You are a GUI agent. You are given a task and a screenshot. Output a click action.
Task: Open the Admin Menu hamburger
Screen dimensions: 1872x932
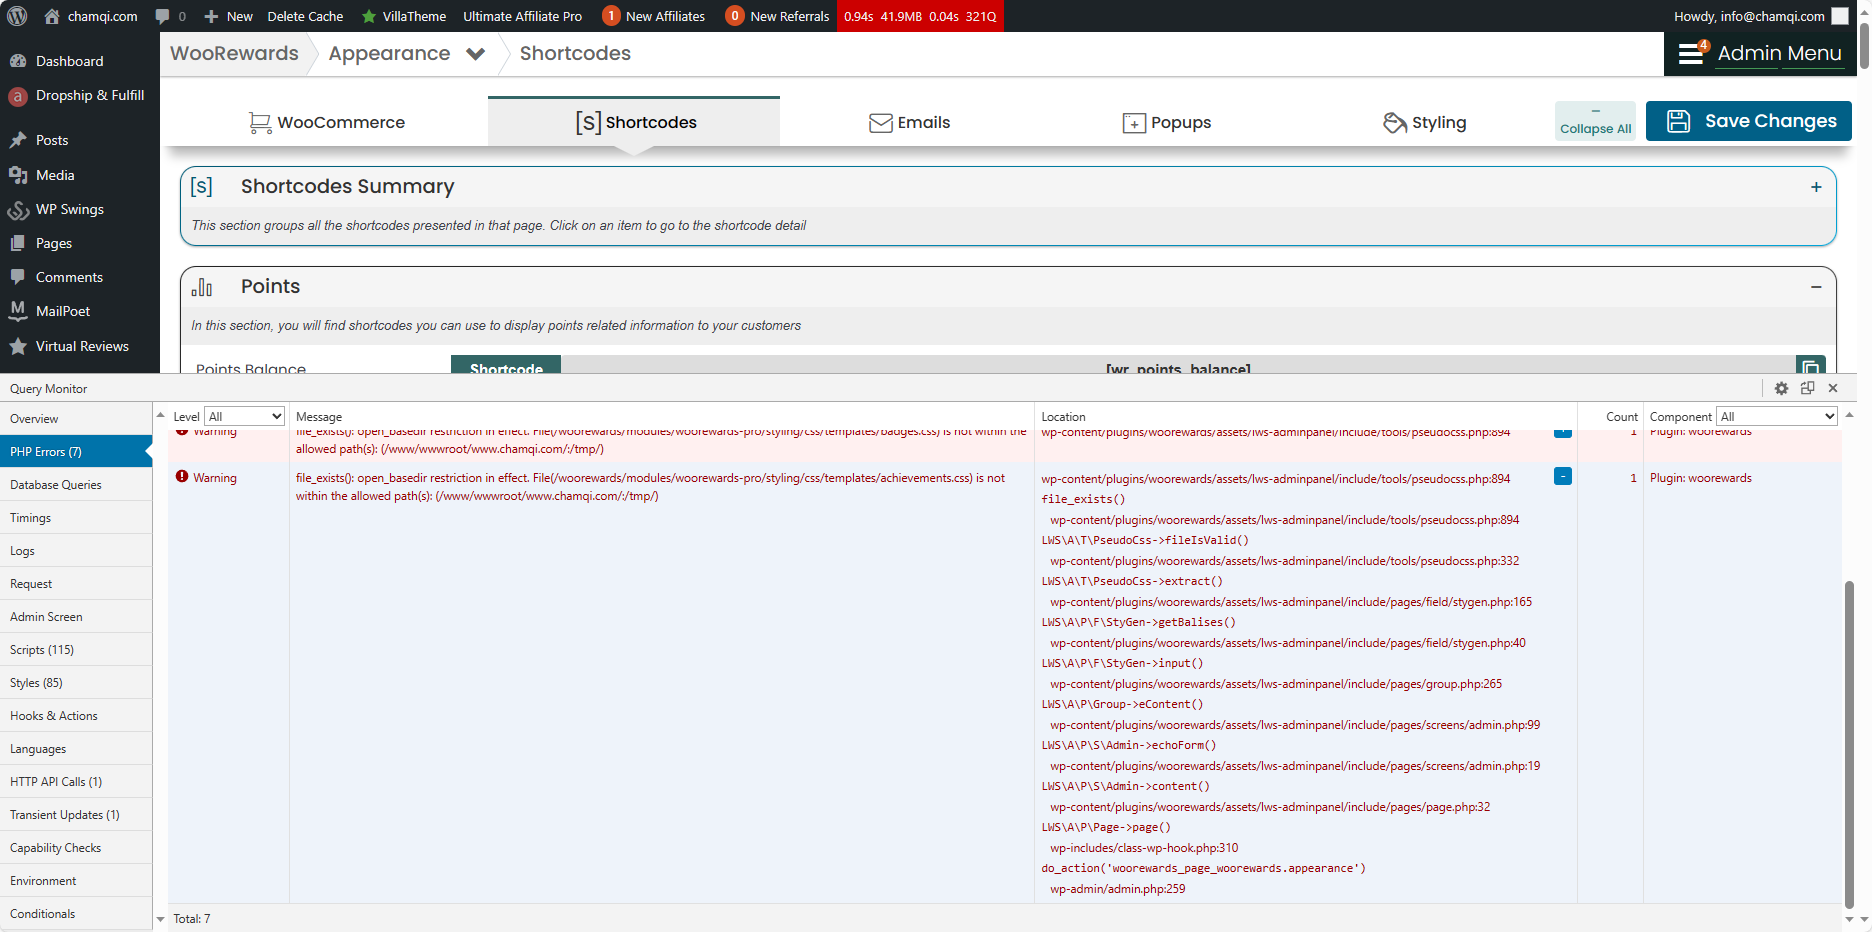[x=1761, y=53]
